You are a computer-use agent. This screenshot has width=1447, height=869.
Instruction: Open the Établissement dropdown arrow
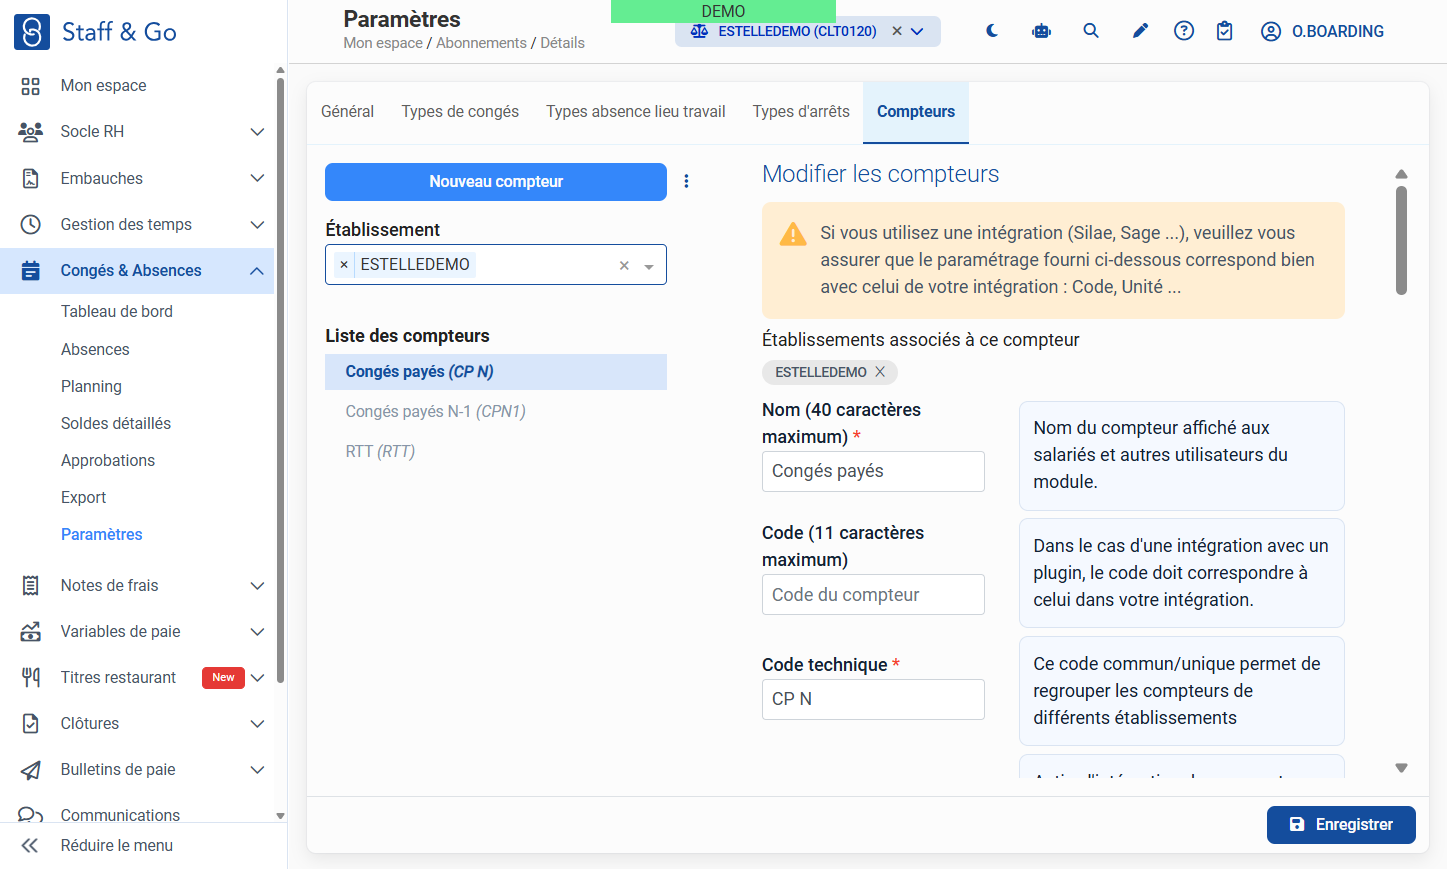click(x=649, y=266)
